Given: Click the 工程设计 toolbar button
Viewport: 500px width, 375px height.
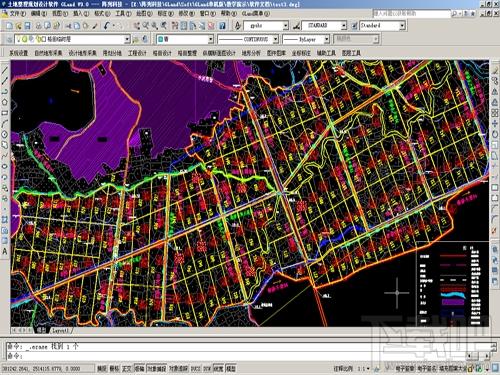Looking at the screenshot, I should [137, 53].
